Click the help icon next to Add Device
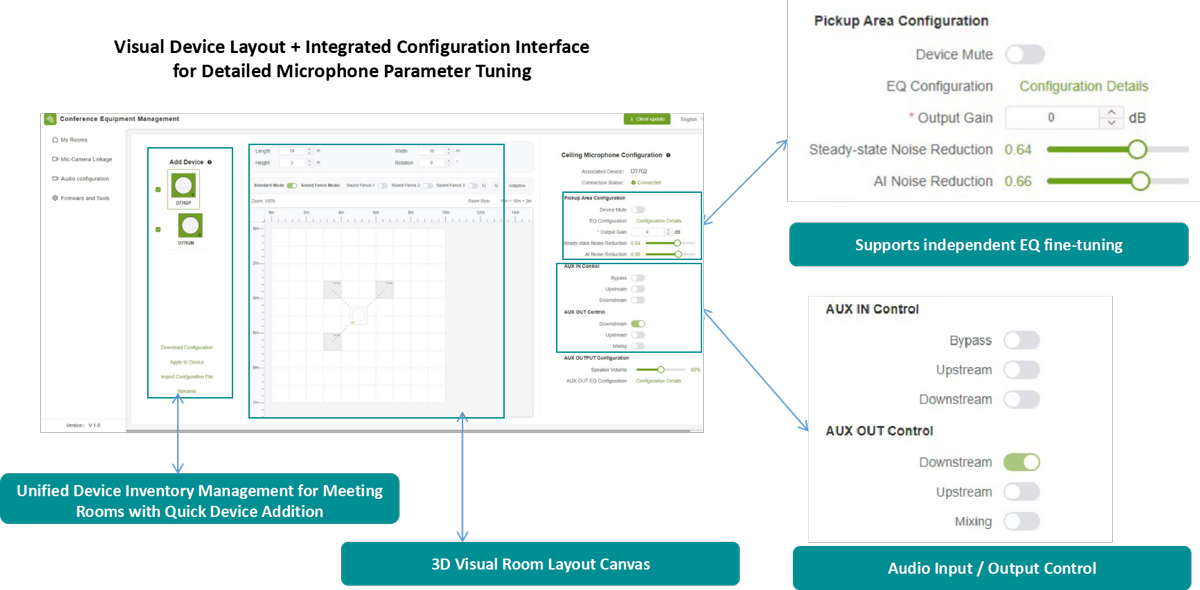 (209, 162)
